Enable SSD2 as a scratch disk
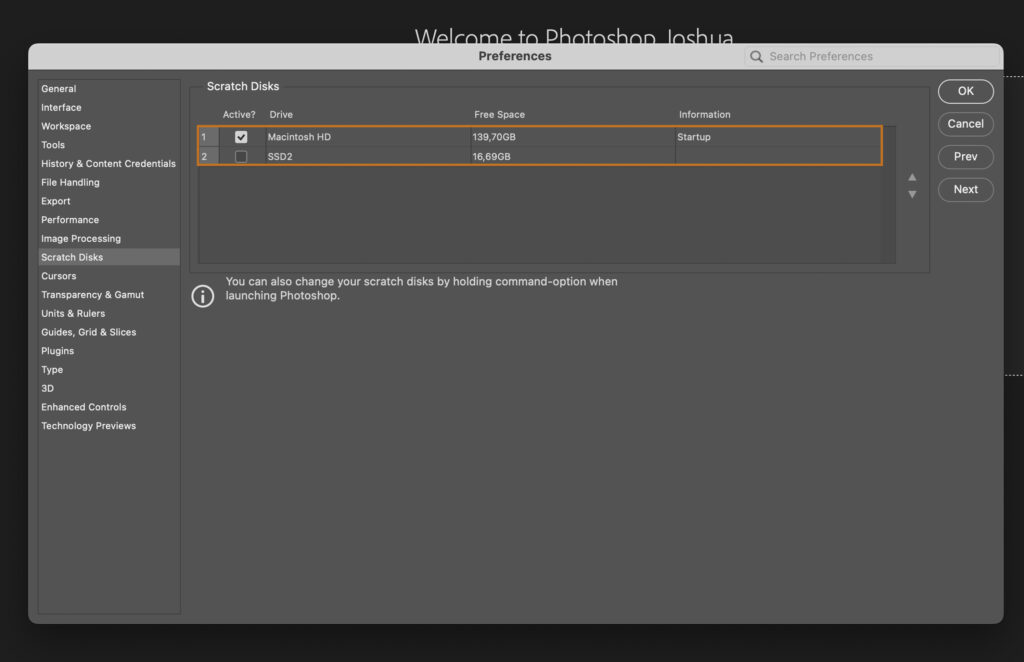The width and height of the screenshot is (1024, 662). 241,156
